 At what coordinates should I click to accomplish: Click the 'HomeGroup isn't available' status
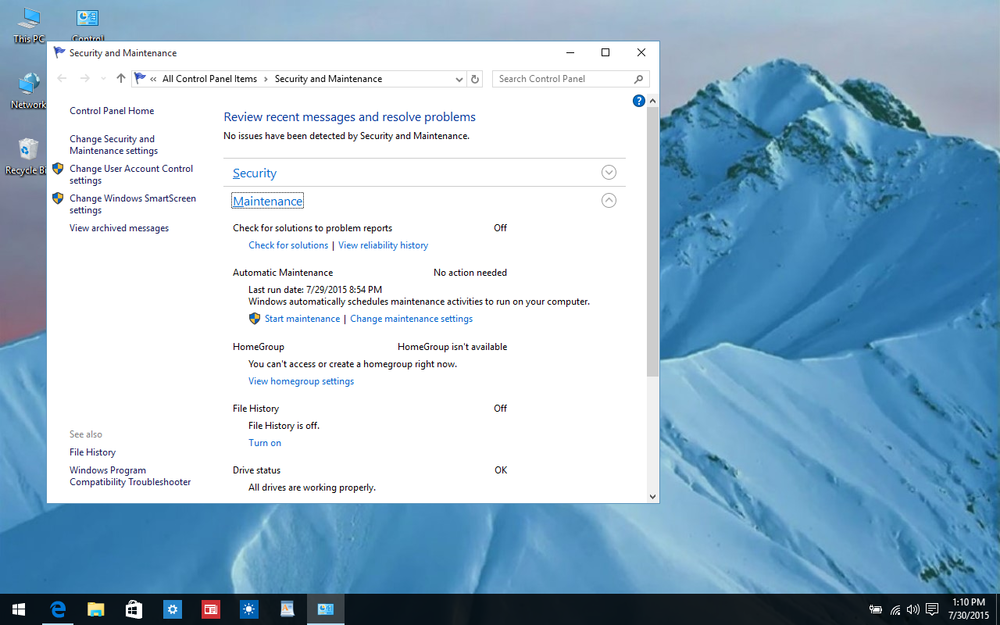(x=452, y=347)
